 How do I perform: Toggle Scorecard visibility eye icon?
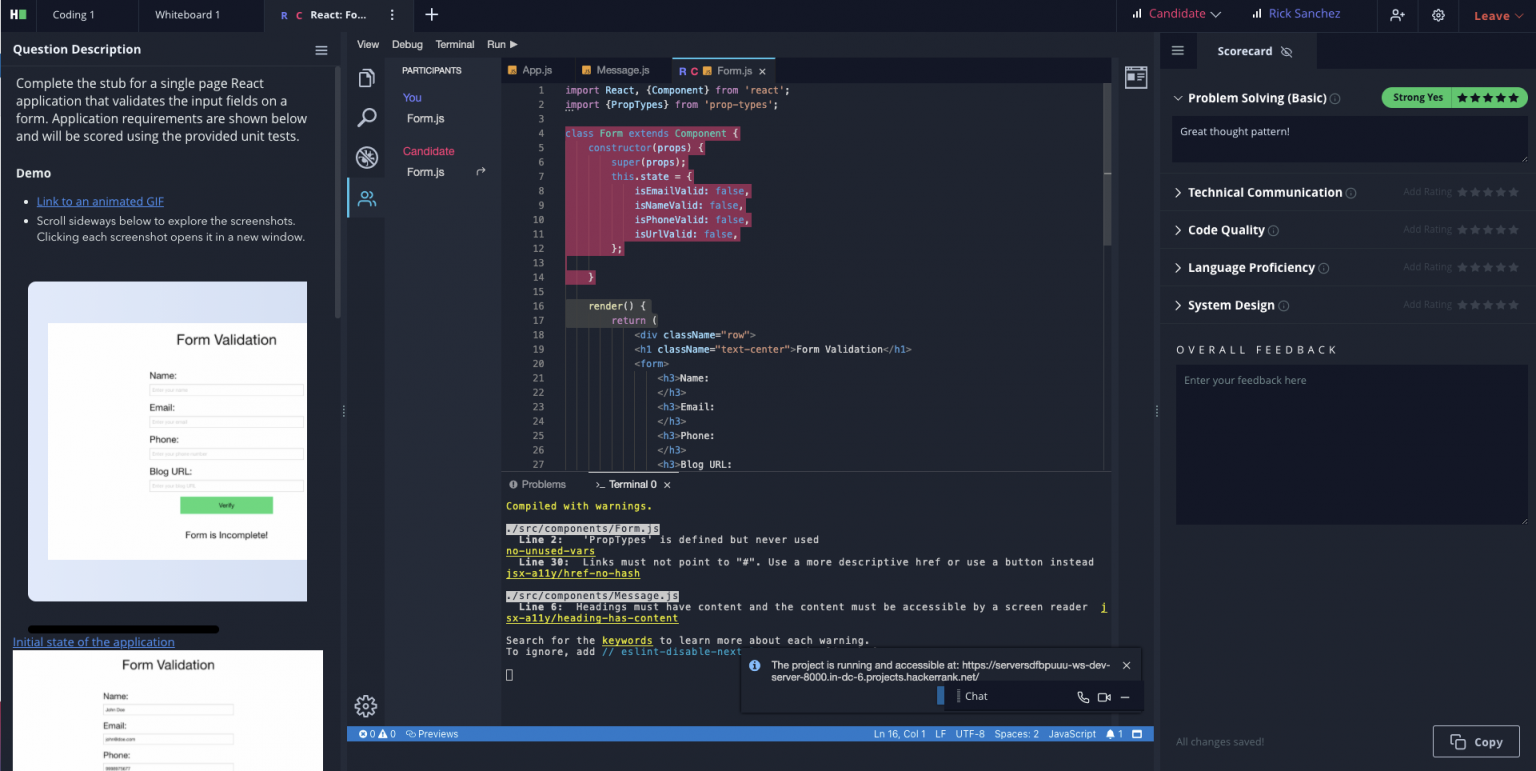pyautogui.click(x=1286, y=51)
